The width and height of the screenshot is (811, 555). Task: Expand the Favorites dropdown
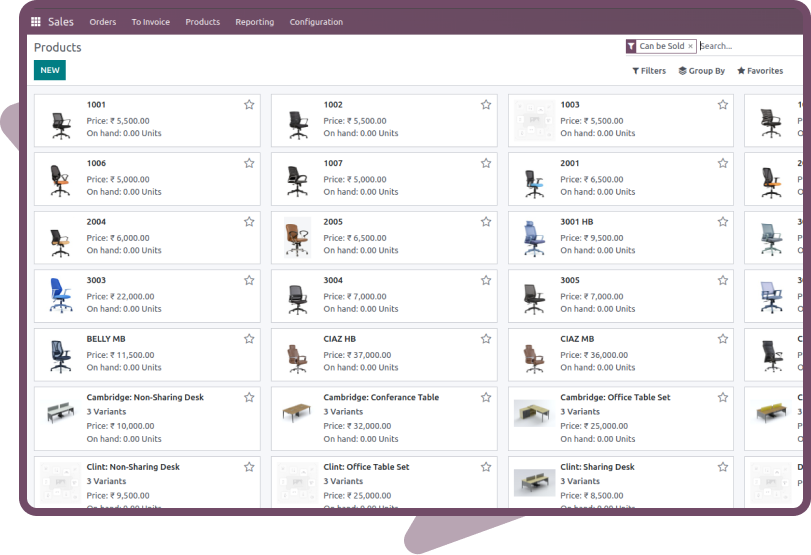tap(760, 71)
